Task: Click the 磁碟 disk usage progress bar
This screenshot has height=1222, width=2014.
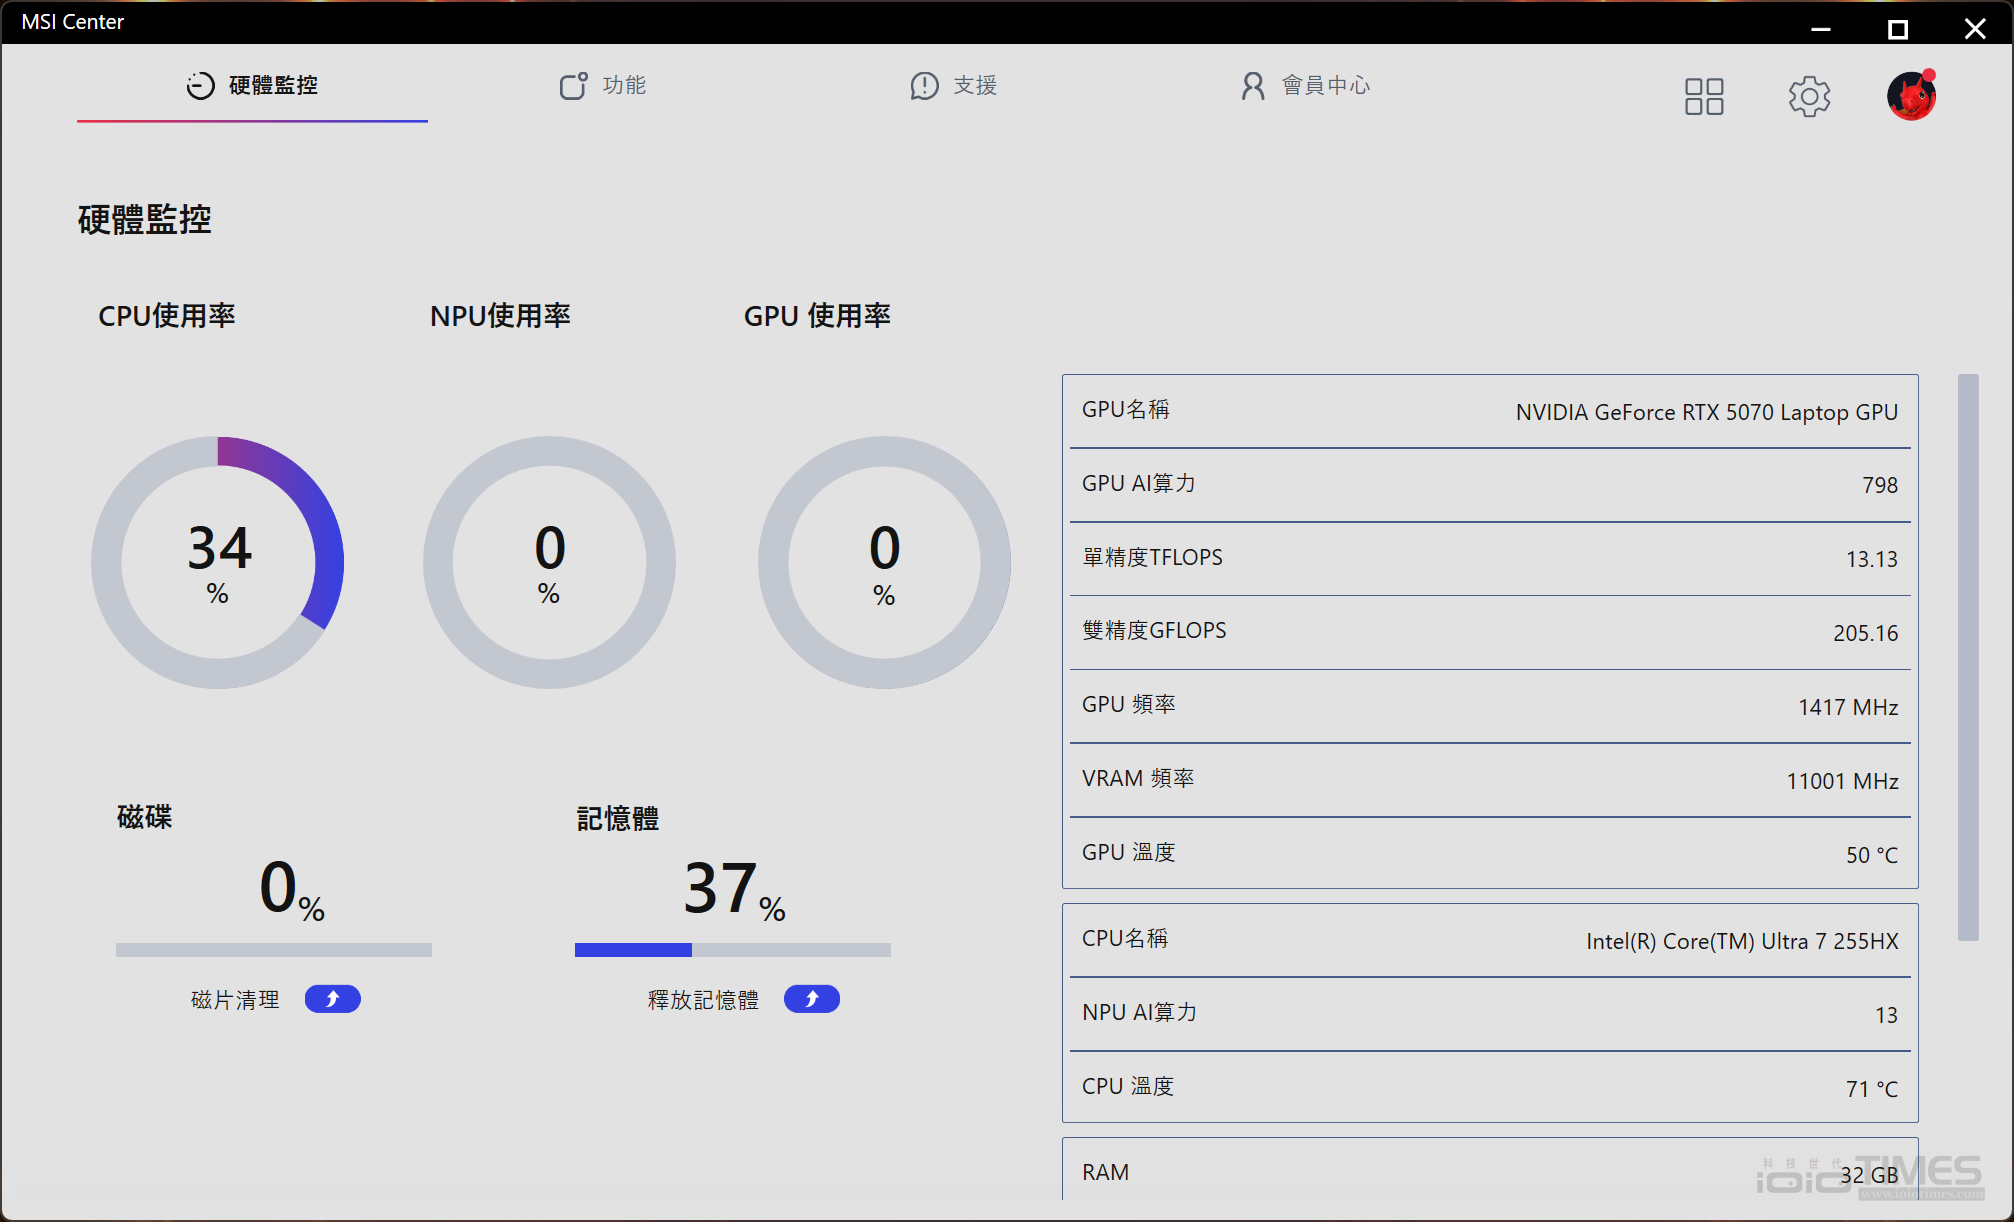Action: point(274,950)
